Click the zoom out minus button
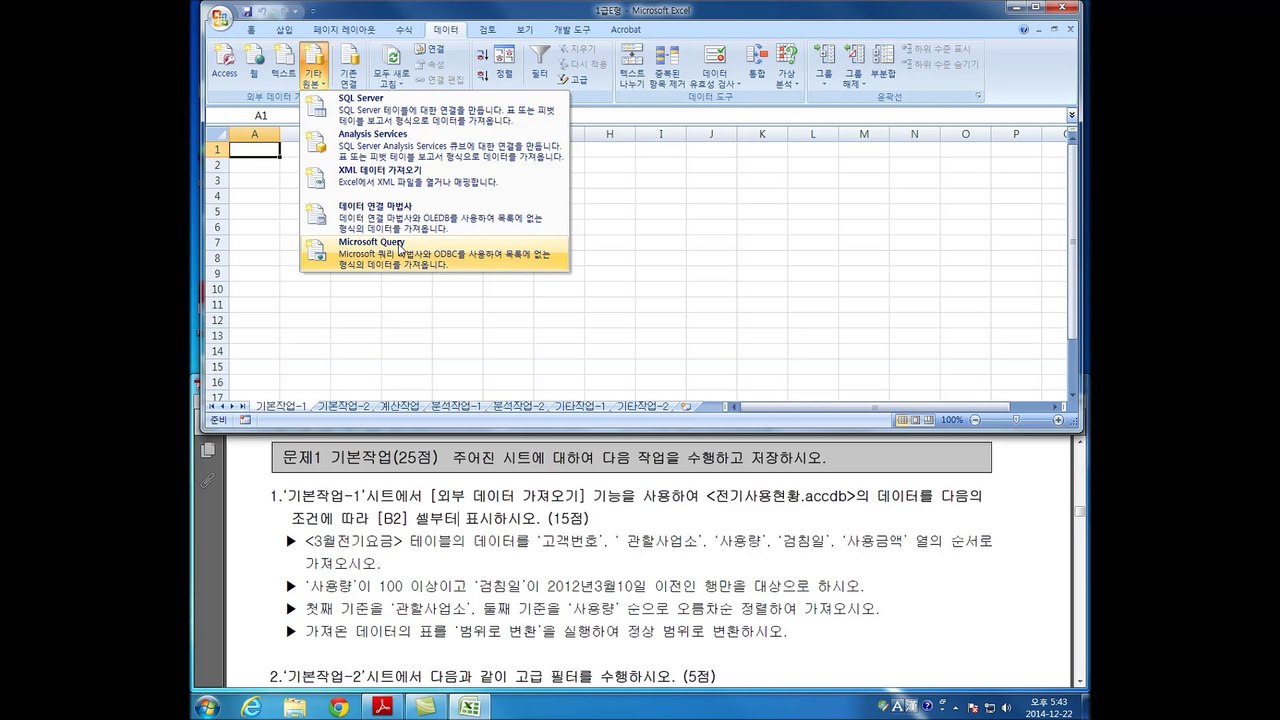This screenshot has height=720, width=1280. click(x=975, y=420)
